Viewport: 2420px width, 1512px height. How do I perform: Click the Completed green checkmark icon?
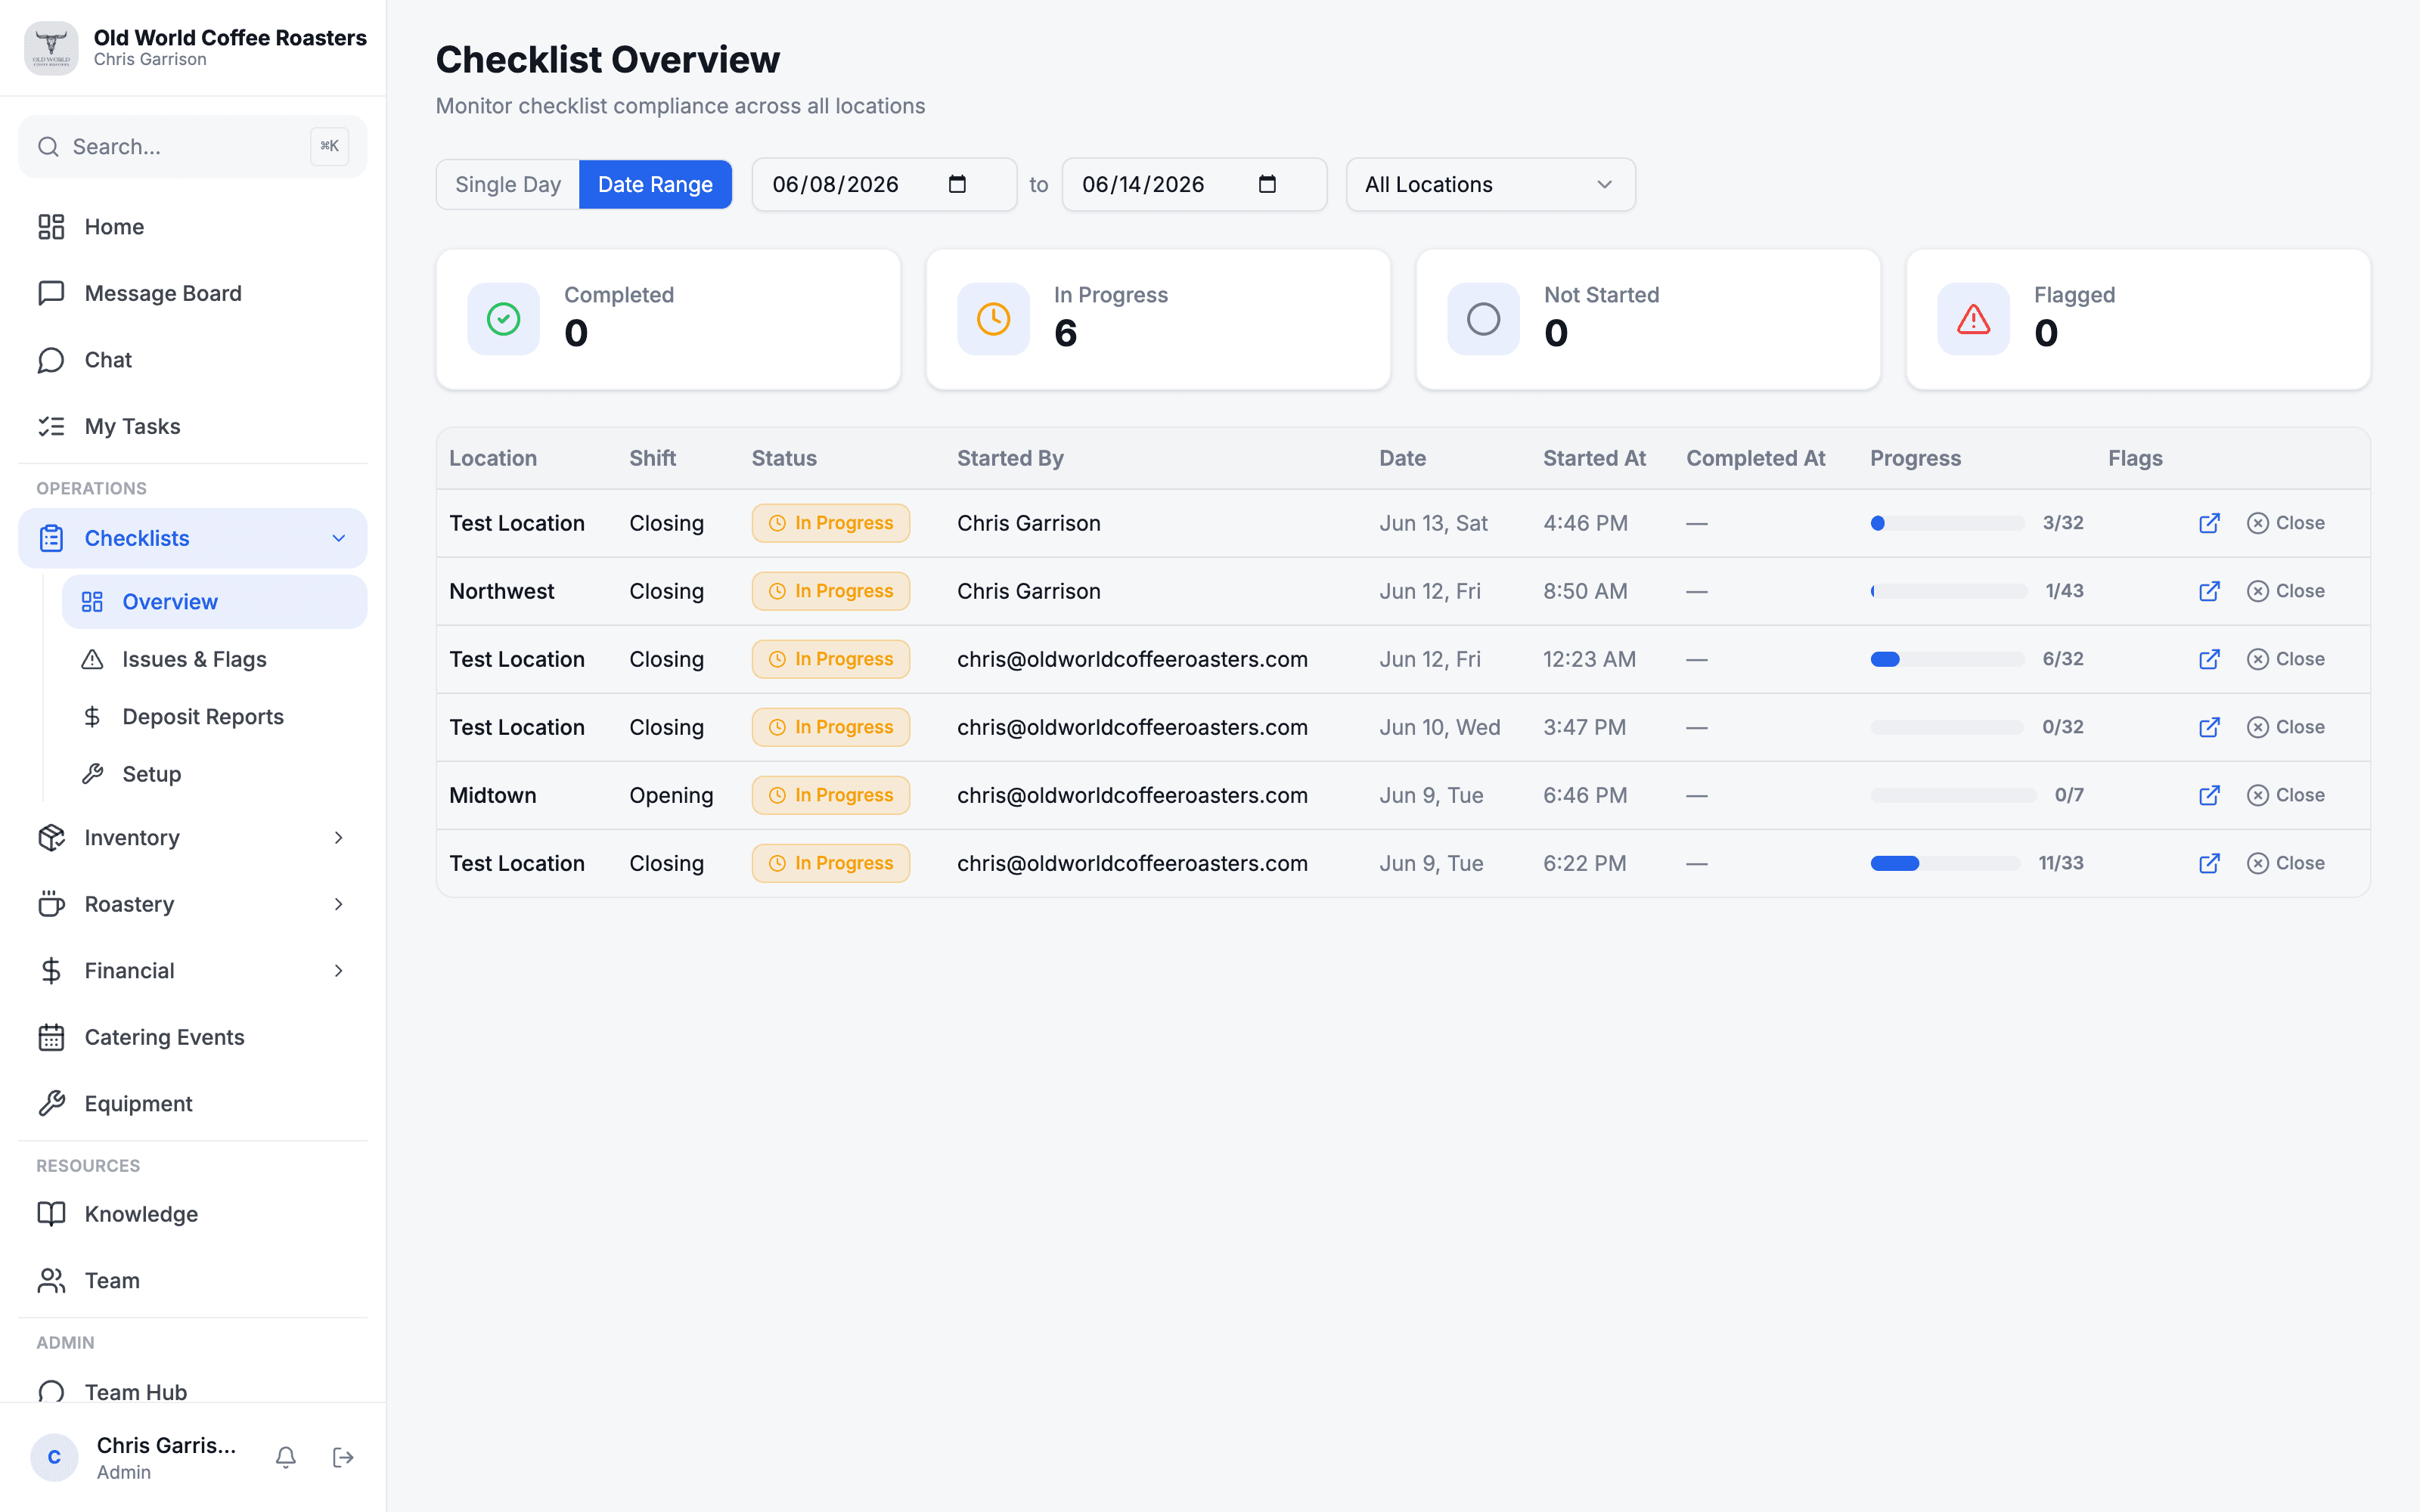503,319
